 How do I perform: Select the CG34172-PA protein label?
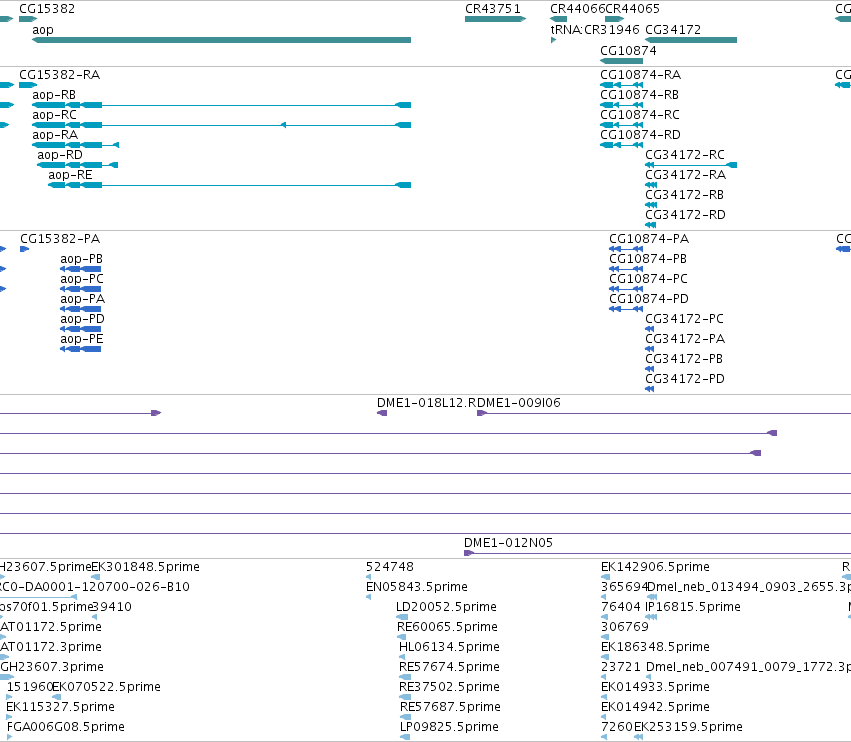coord(685,339)
